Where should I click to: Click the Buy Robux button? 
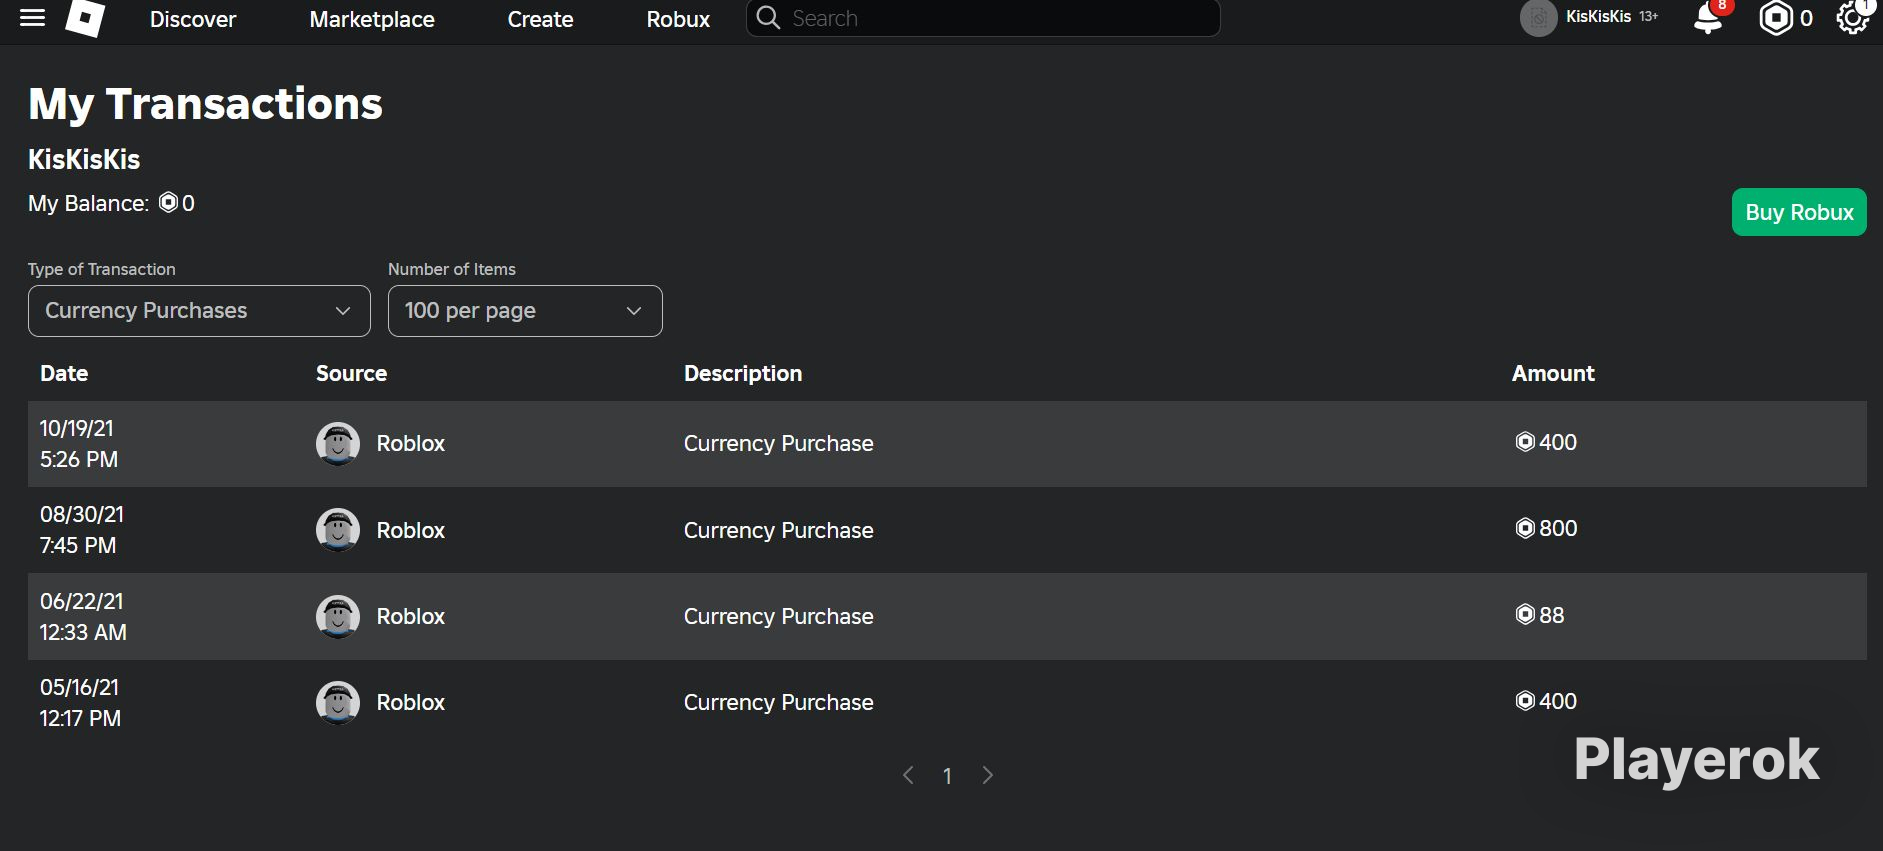1799,212
